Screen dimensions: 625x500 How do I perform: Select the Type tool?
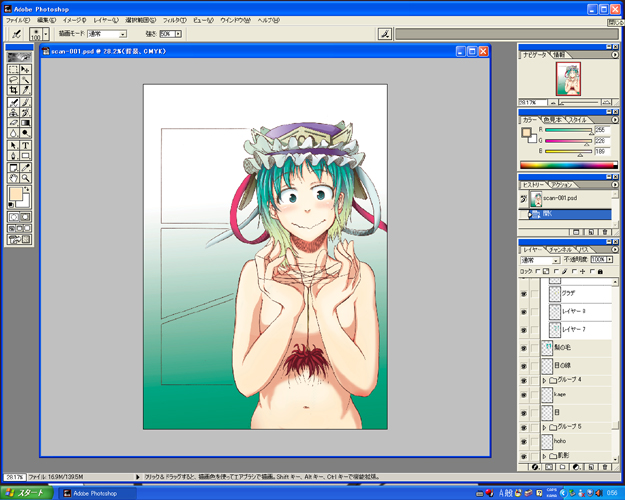(x=25, y=146)
